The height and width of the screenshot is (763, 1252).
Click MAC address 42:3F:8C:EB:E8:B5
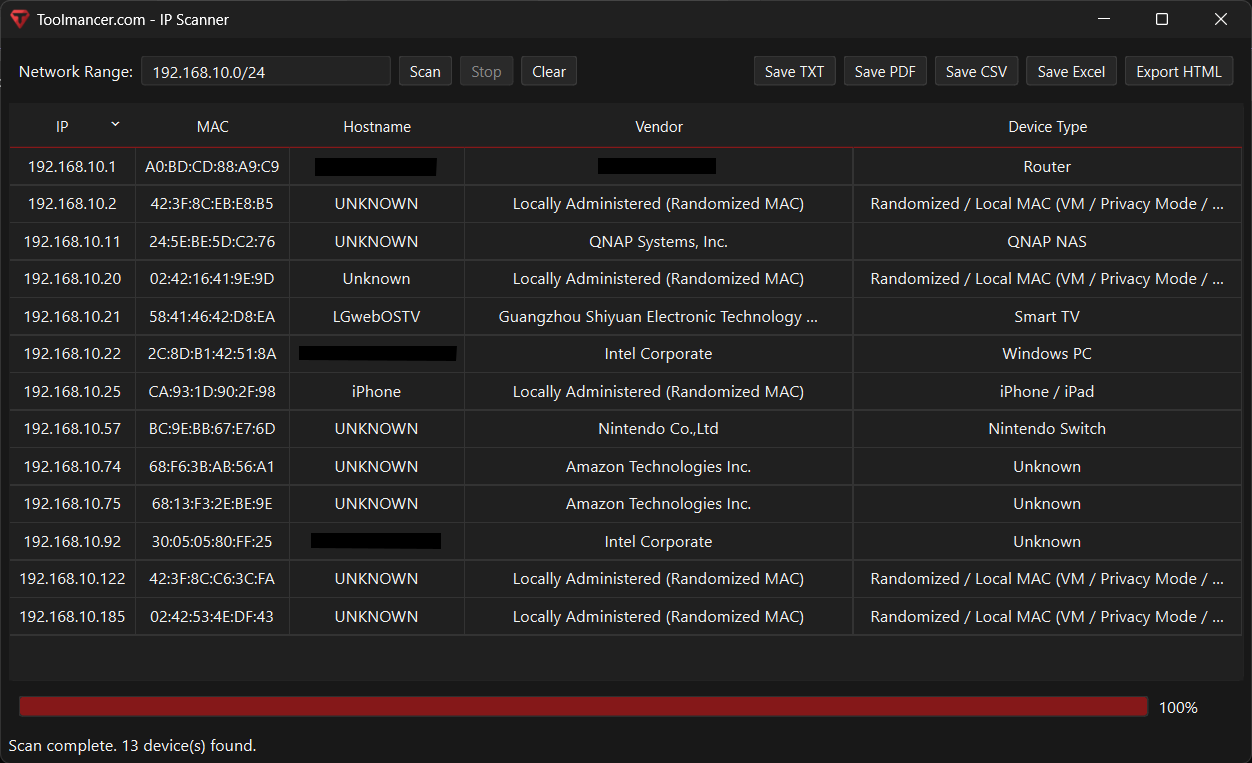click(x=212, y=204)
